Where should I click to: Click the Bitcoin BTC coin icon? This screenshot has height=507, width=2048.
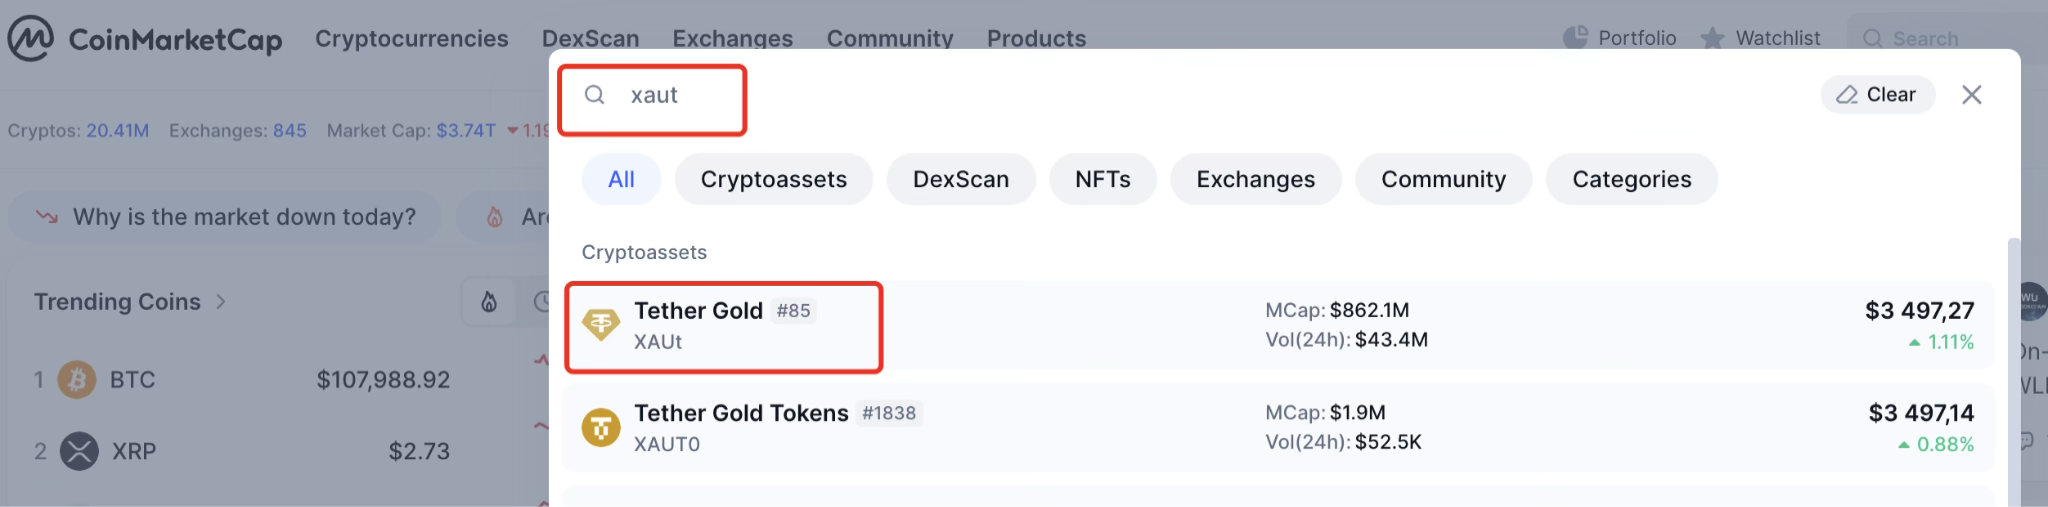coord(77,380)
